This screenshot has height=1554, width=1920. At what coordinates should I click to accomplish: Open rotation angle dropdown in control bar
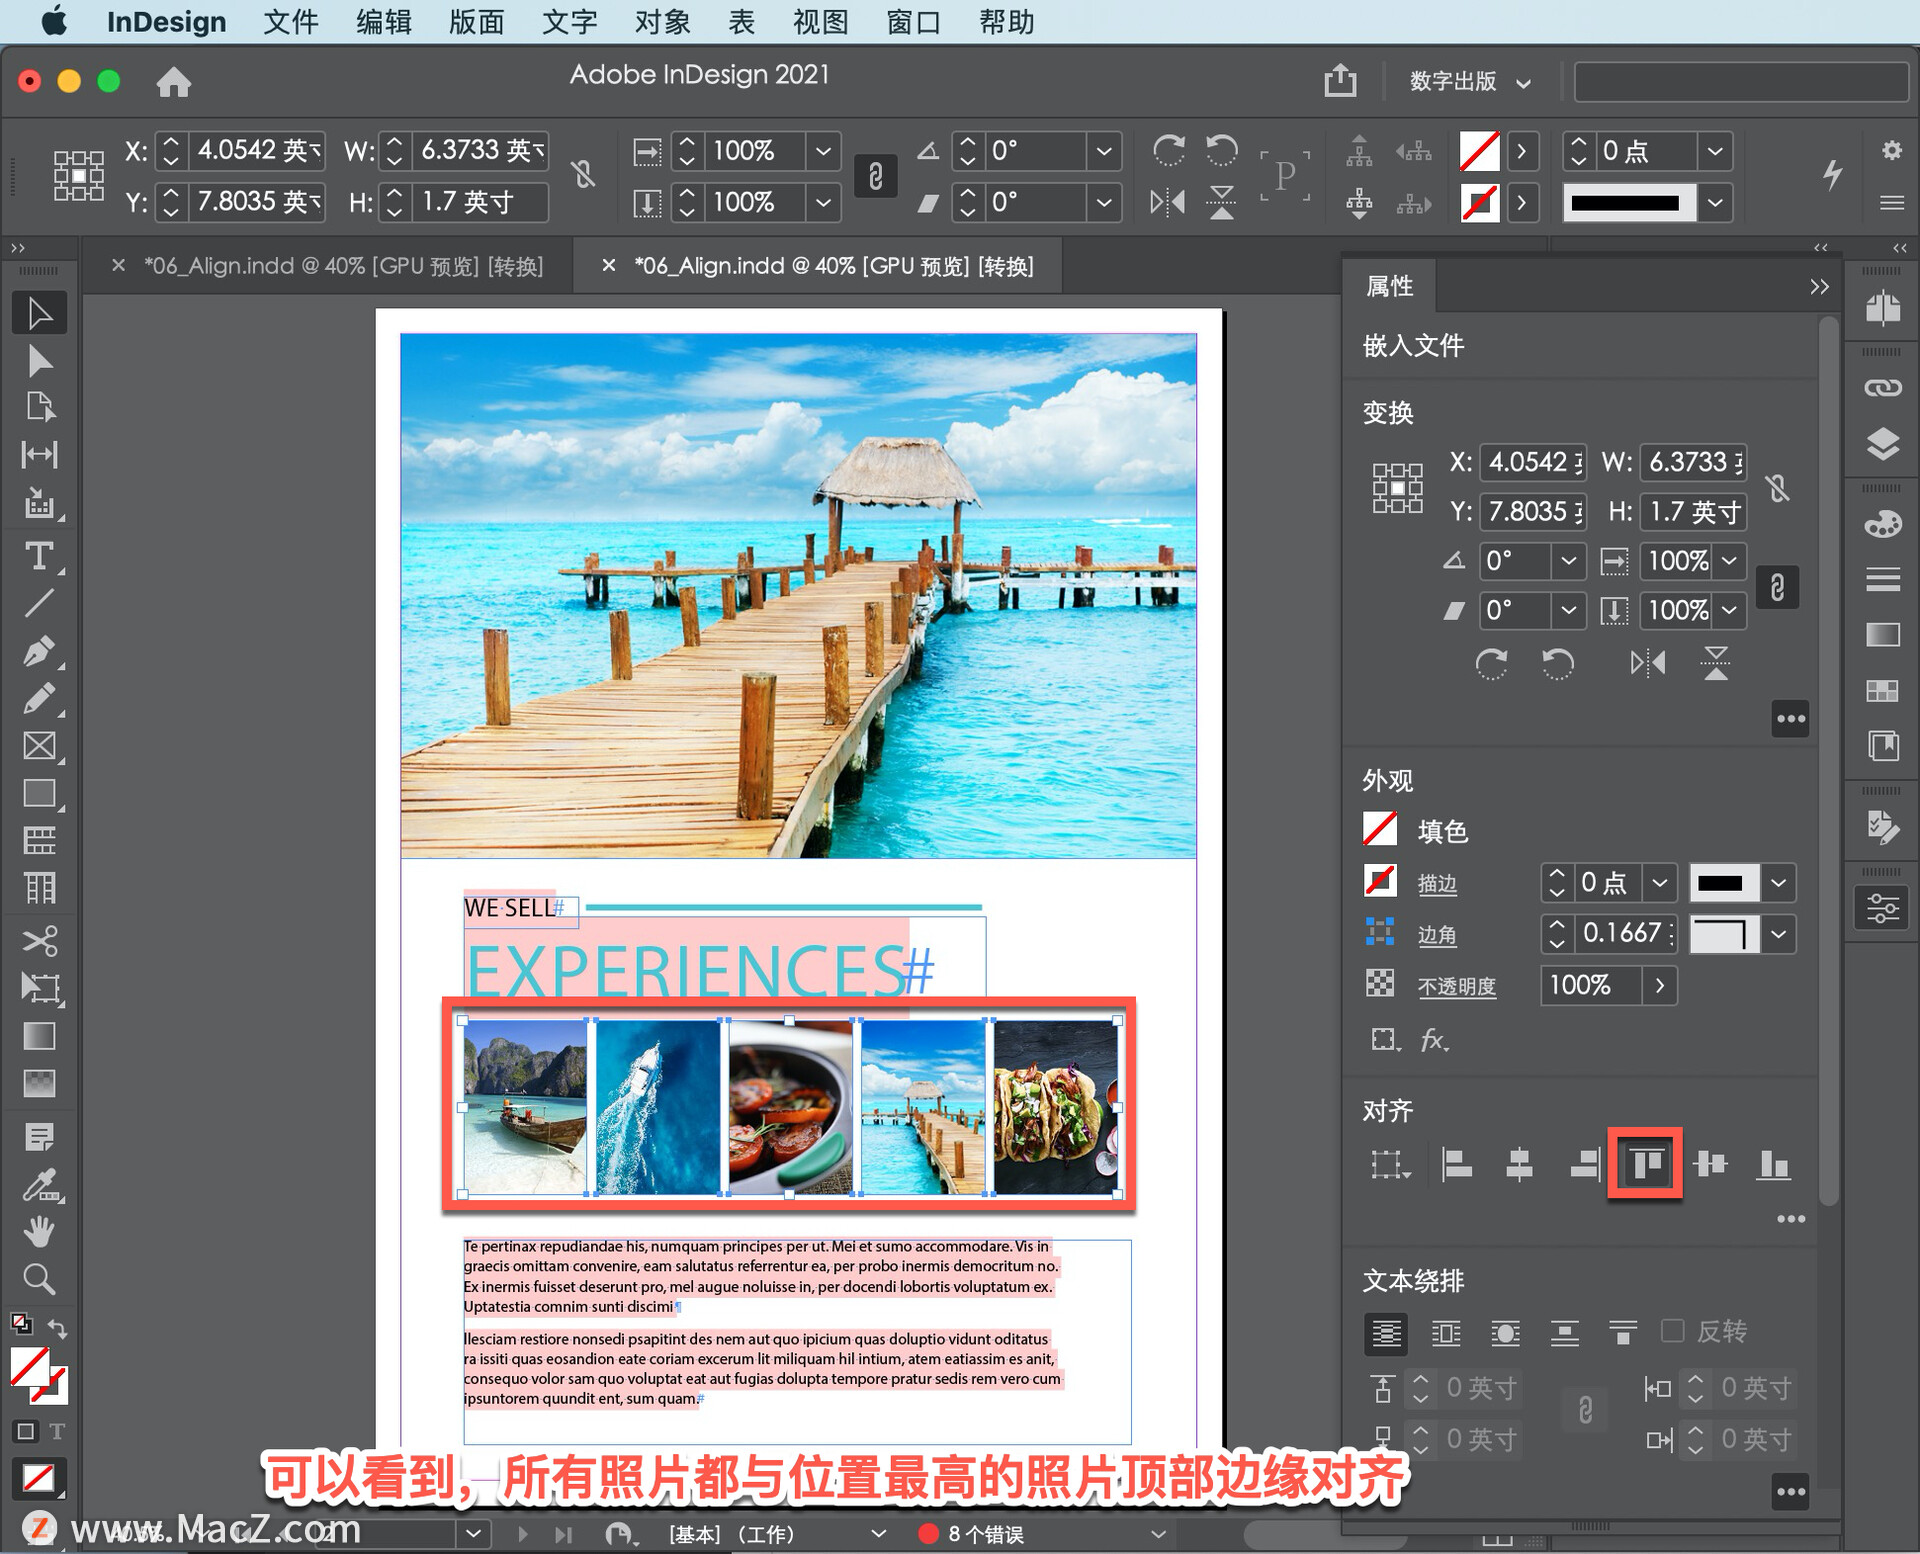pyautogui.click(x=1104, y=151)
